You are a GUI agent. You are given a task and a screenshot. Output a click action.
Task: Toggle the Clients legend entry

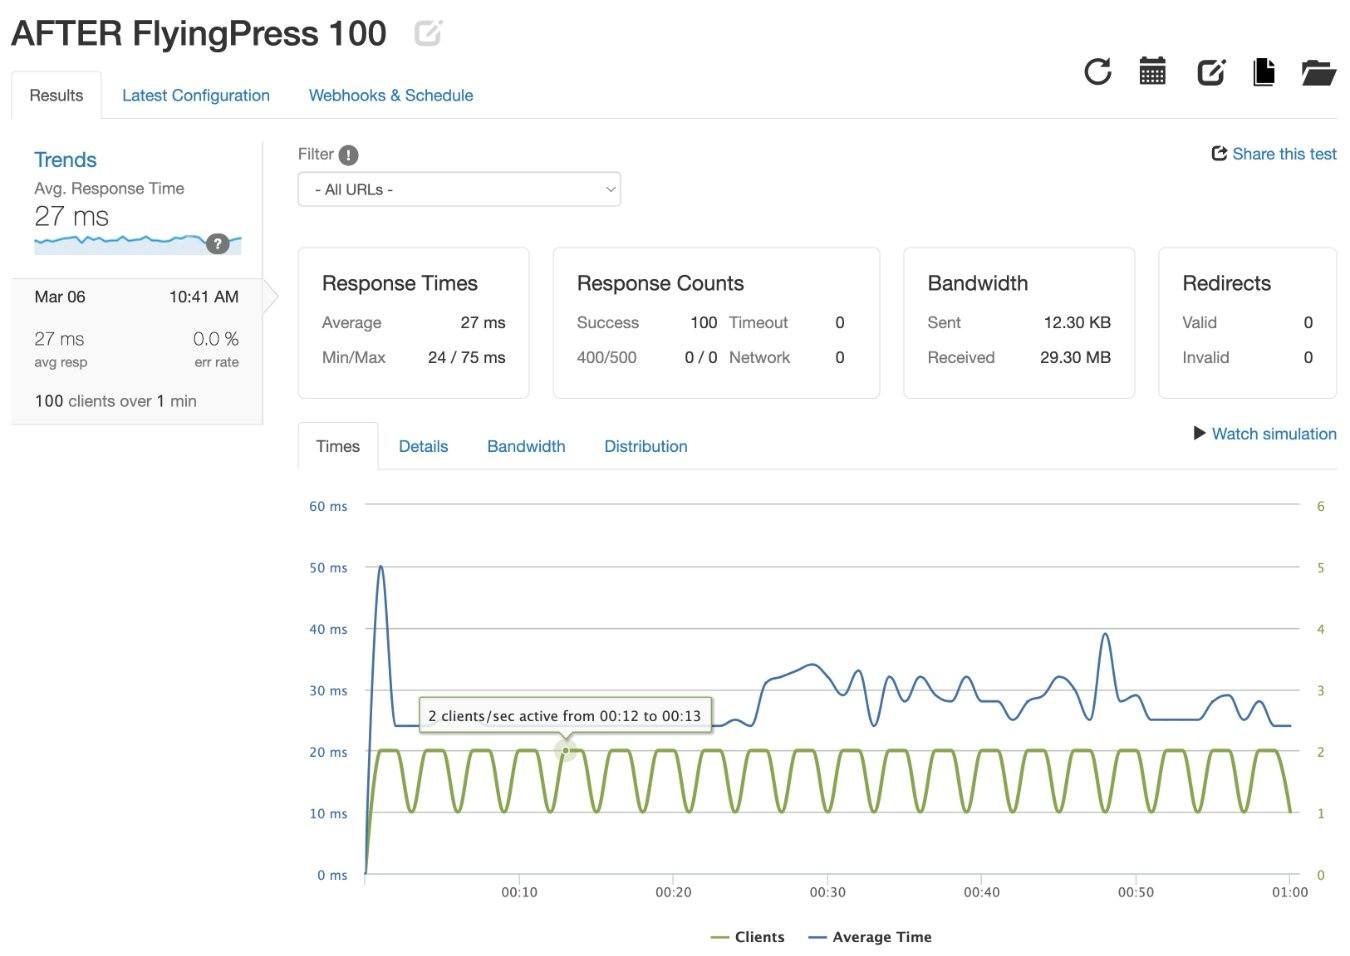pyautogui.click(x=748, y=937)
